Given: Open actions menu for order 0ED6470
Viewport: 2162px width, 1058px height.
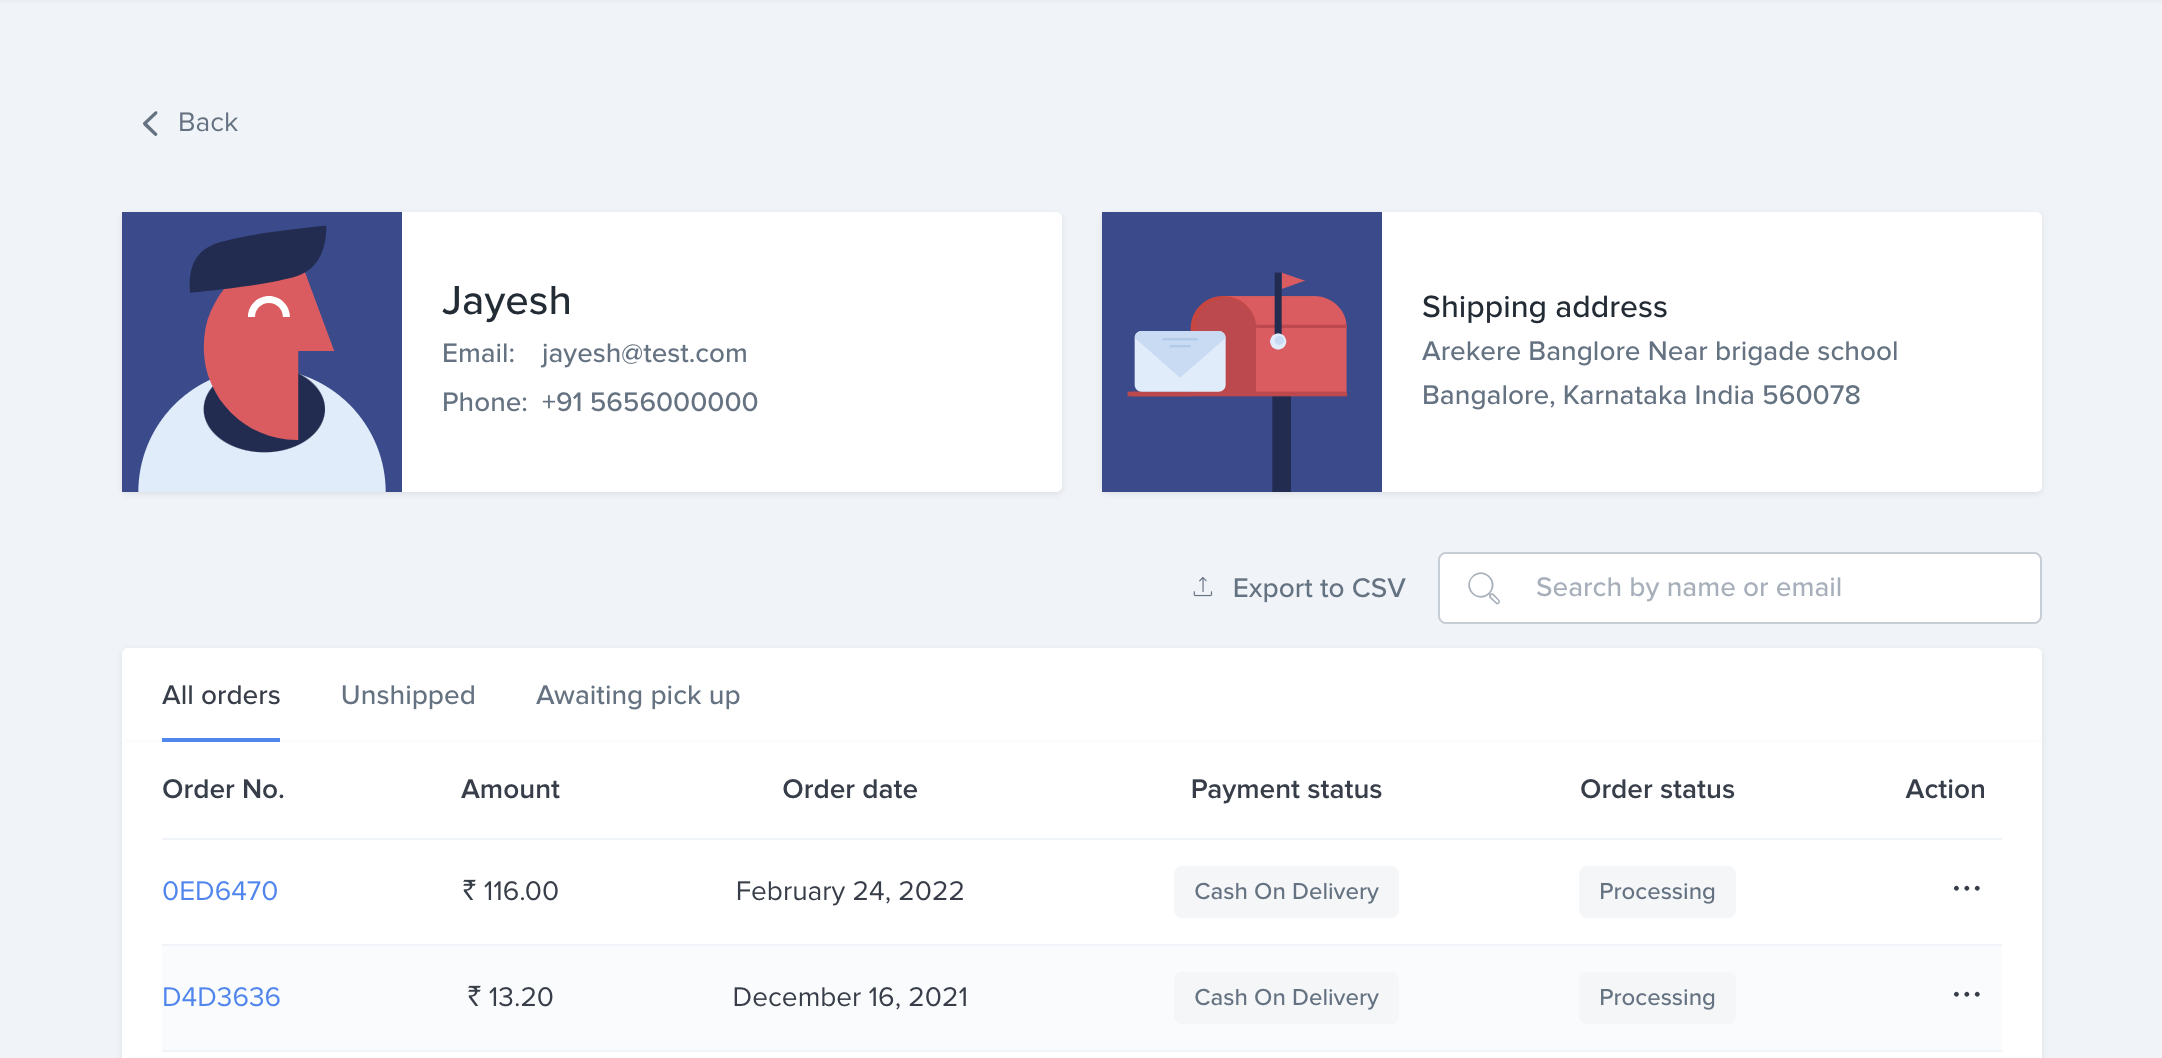Looking at the screenshot, I should point(1966,889).
